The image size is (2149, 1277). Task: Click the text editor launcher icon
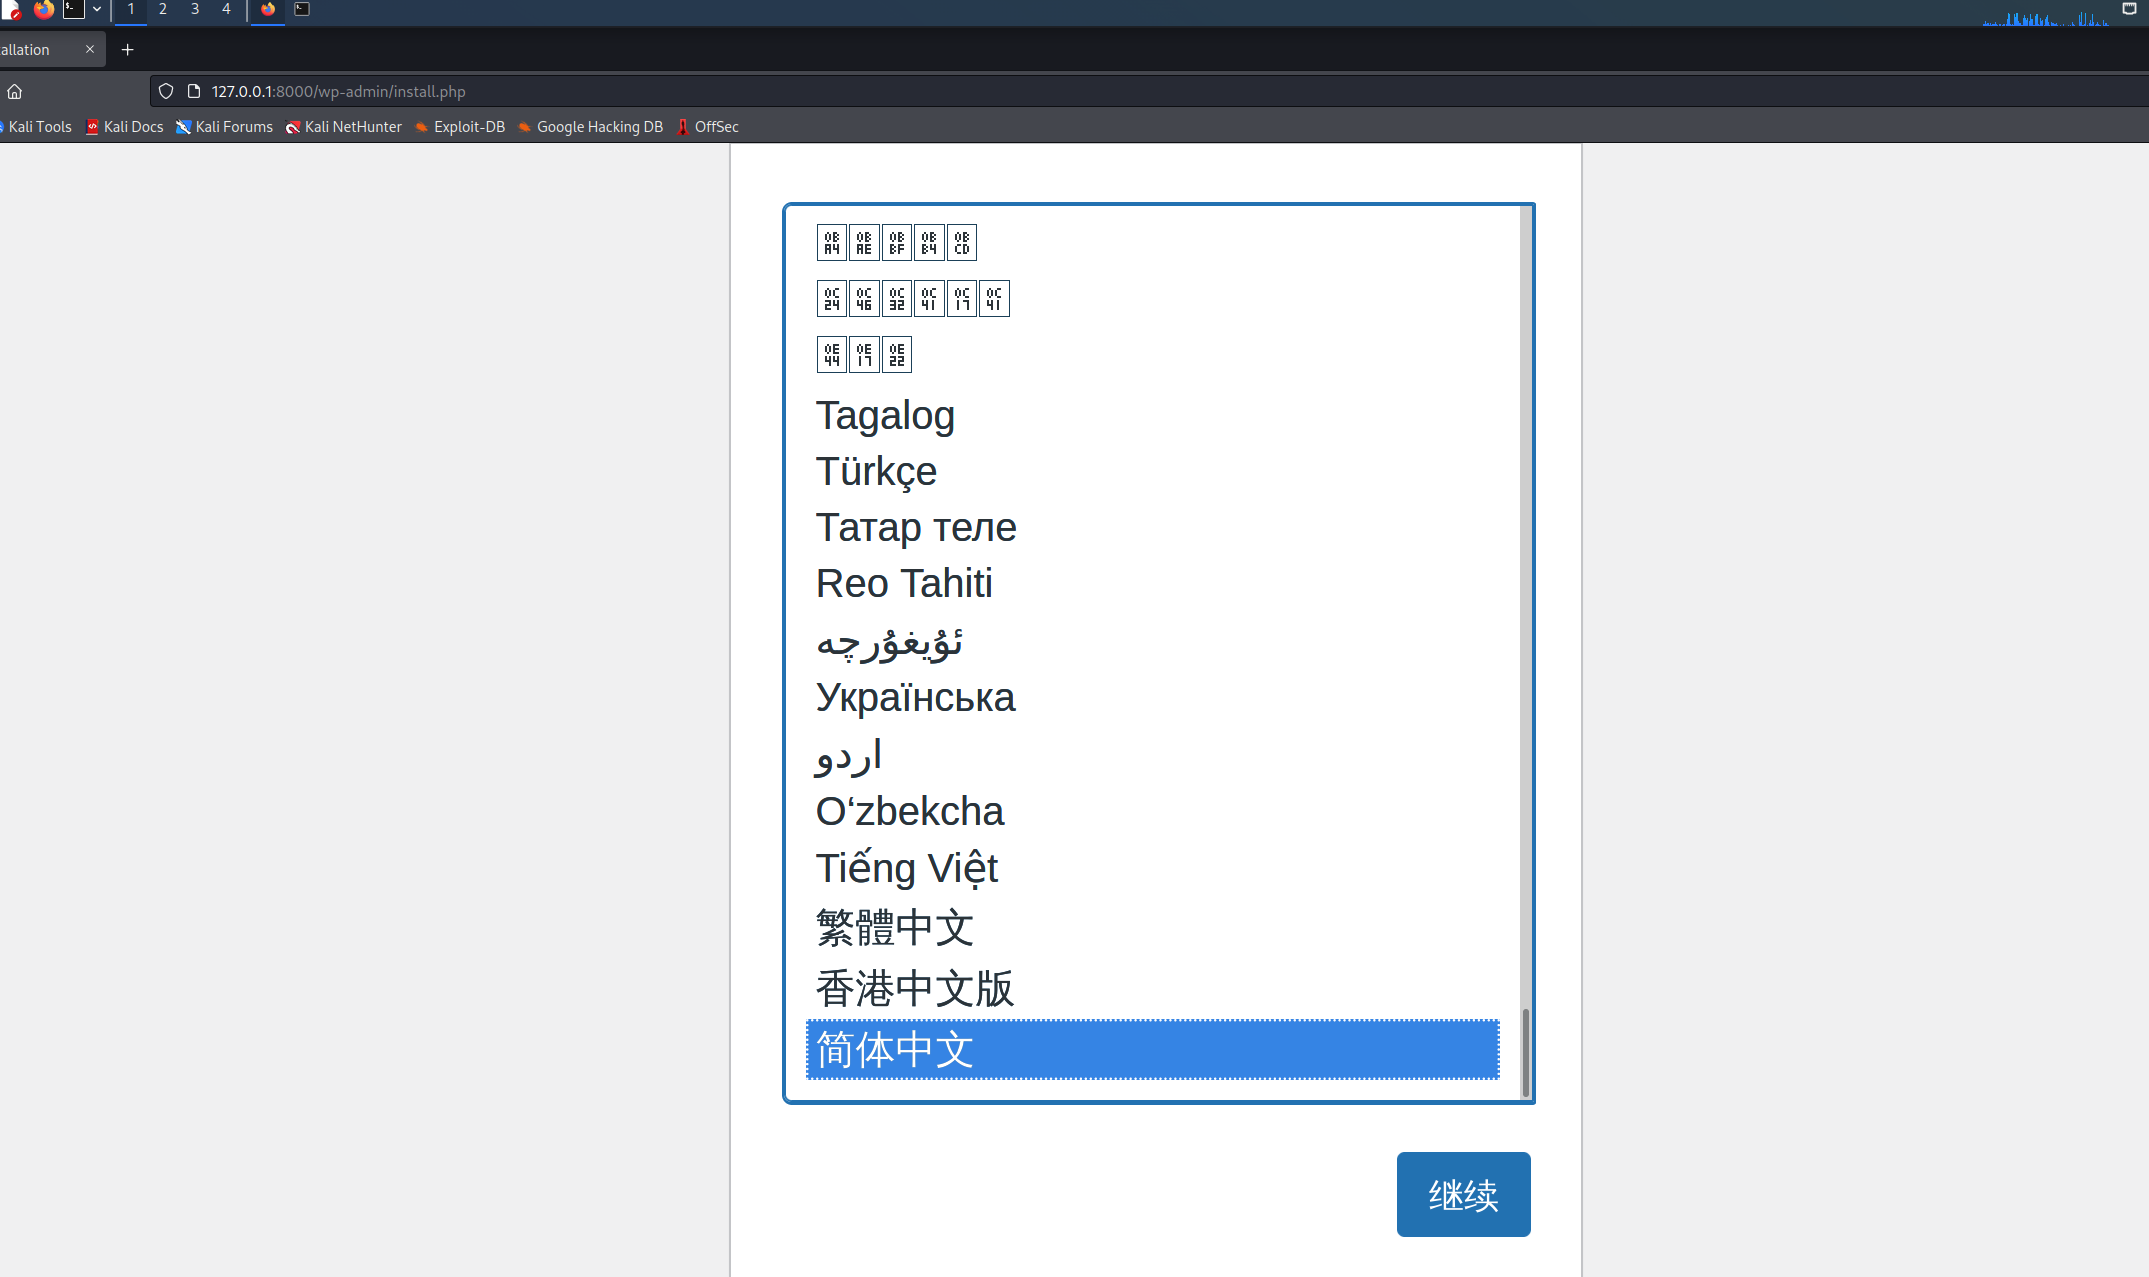[x=10, y=9]
